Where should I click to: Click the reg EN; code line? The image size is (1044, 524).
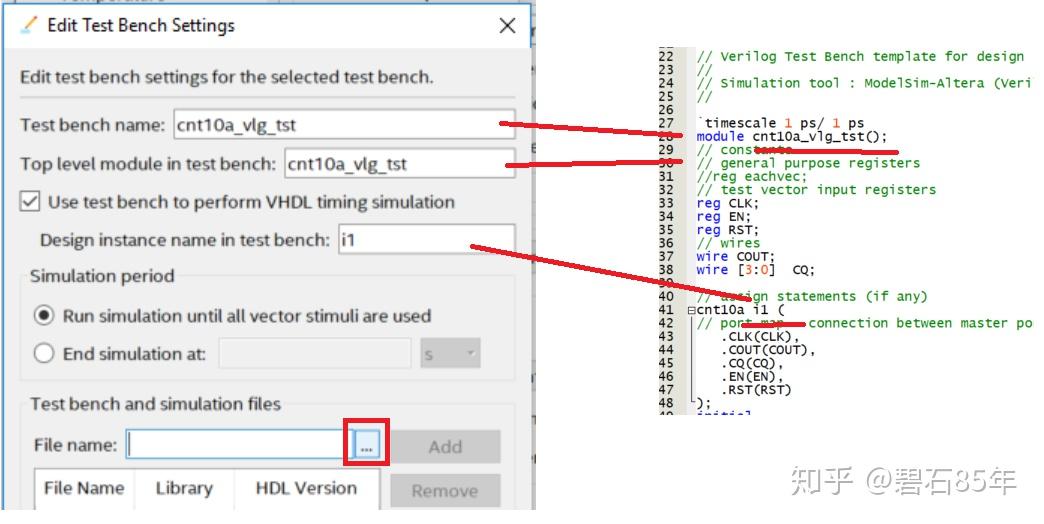coord(723,216)
